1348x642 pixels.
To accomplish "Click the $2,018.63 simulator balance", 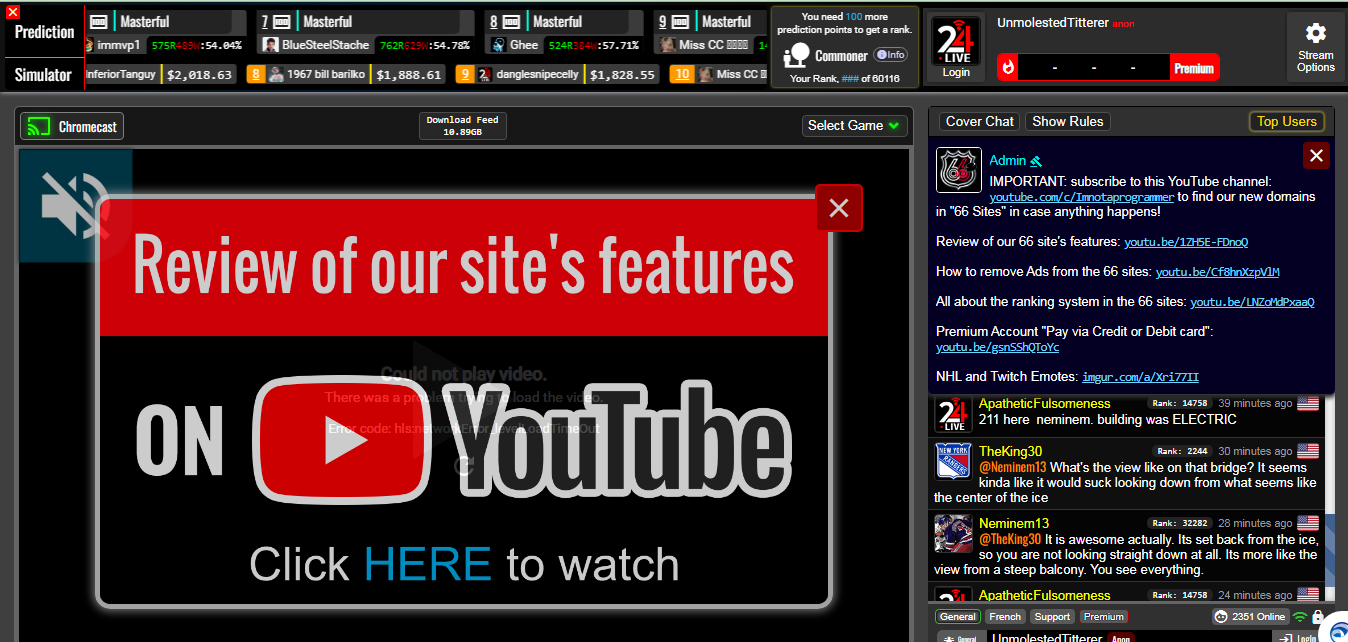I will 199,74.
